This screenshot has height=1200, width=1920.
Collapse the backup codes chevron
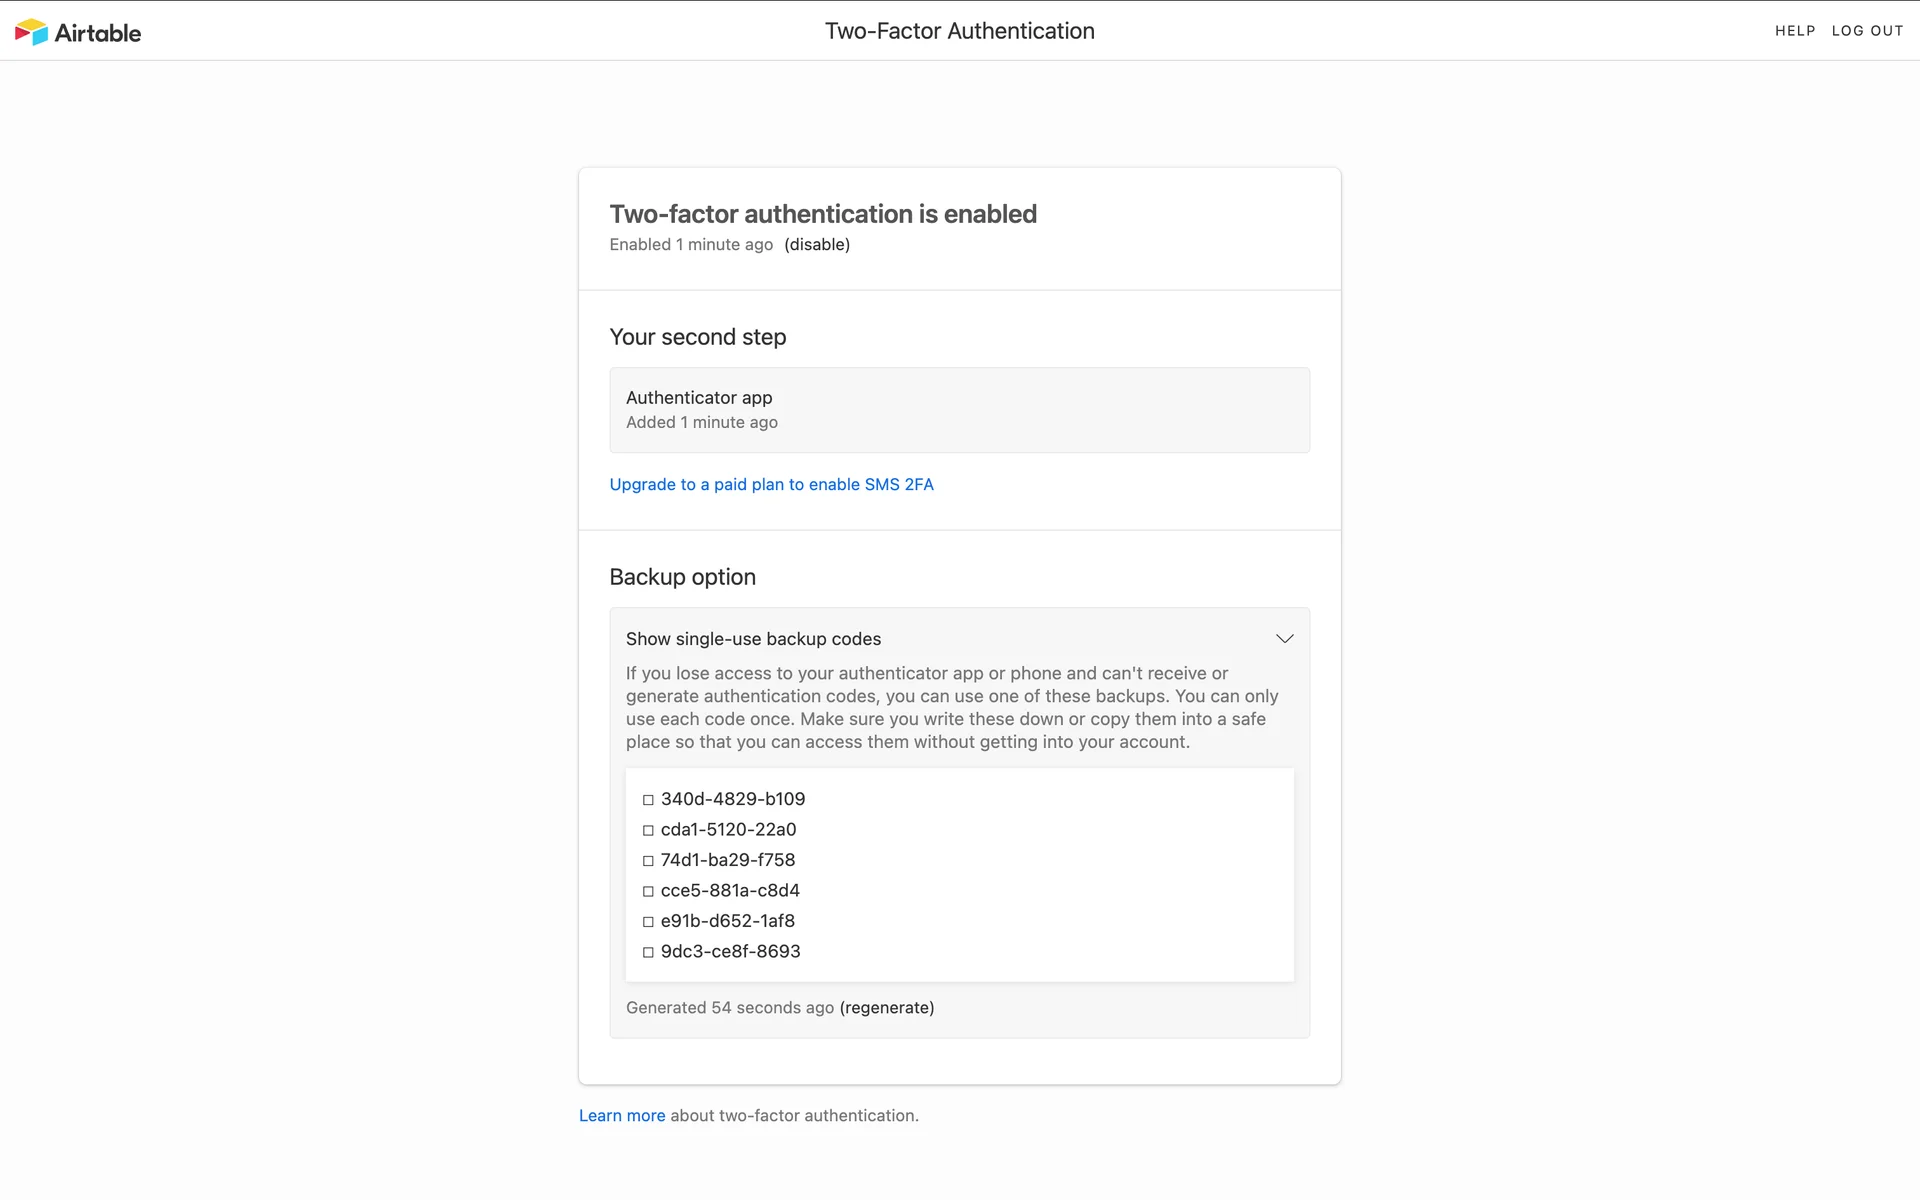(1284, 639)
